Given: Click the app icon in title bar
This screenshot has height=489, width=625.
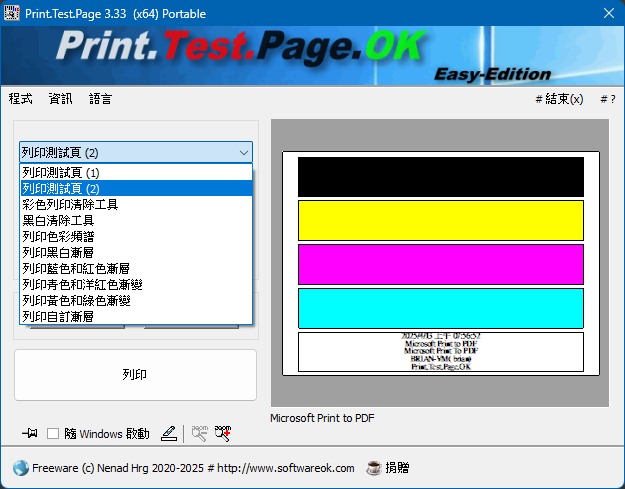Looking at the screenshot, I should tap(12, 13).
